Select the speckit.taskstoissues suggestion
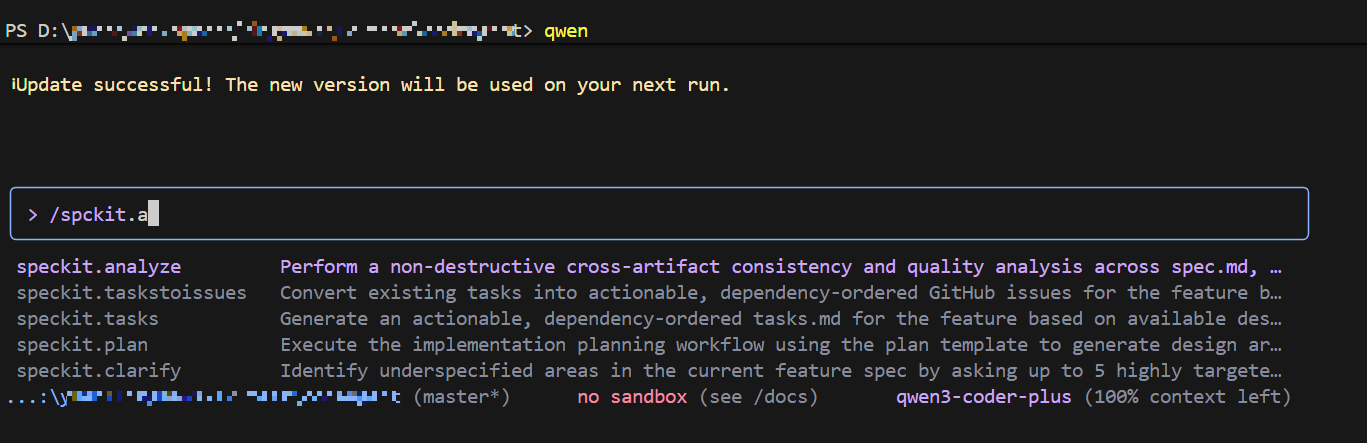Viewport: 1367px width, 443px height. [131, 293]
